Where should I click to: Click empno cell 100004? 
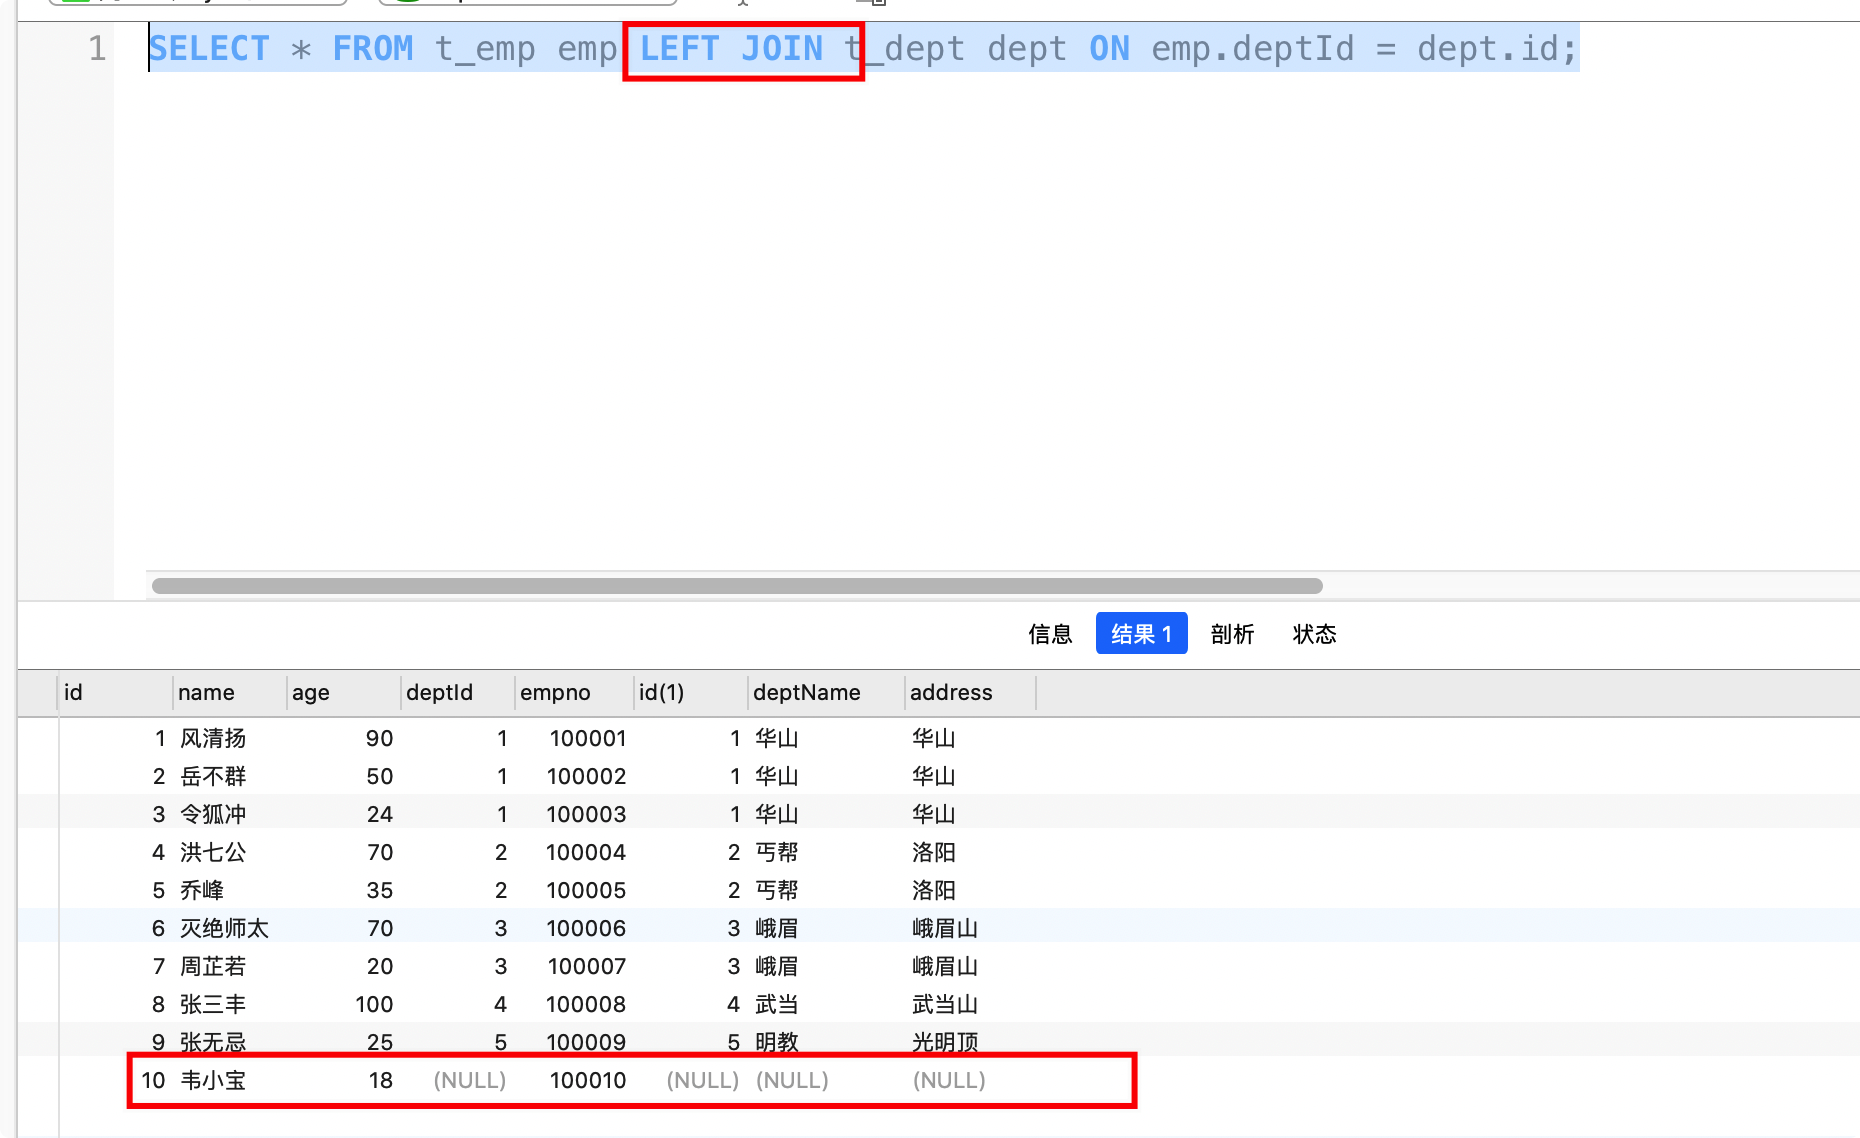pyautogui.click(x=587, y=852)
